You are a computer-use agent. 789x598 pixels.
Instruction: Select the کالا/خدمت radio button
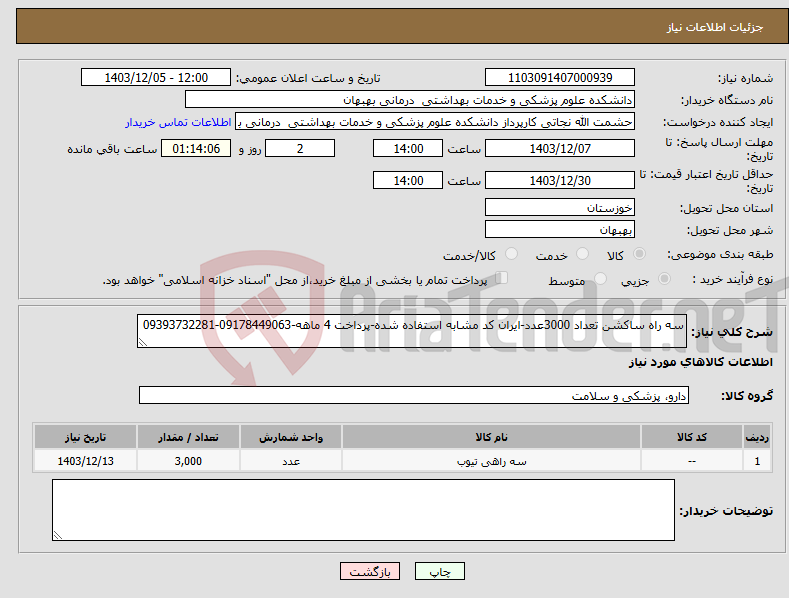pos(511,254)
